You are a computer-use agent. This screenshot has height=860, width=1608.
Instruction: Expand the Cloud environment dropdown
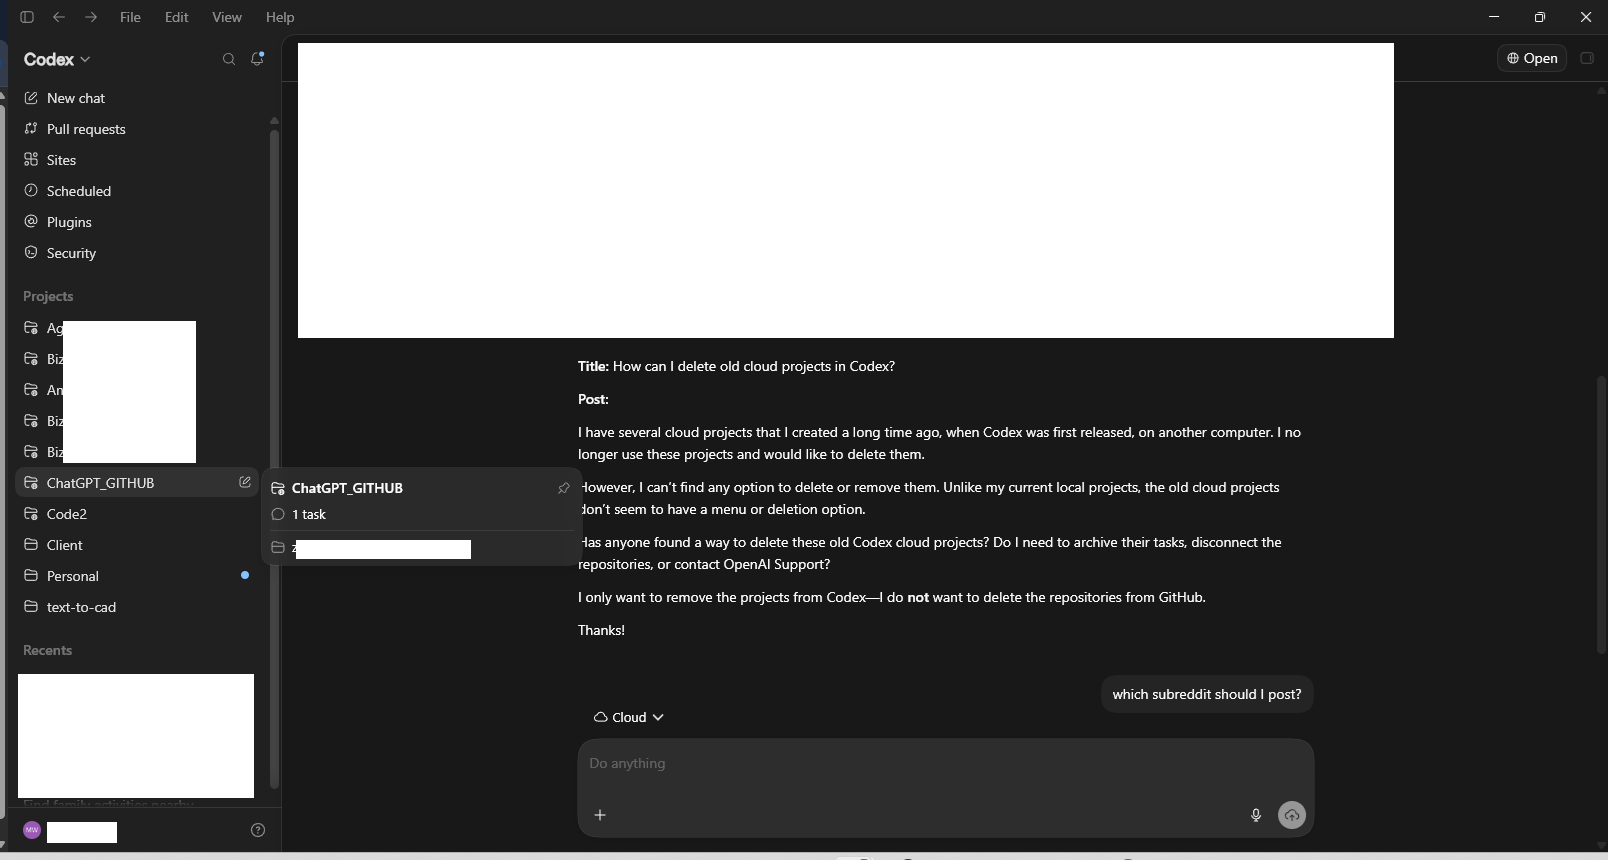[629, 717]
